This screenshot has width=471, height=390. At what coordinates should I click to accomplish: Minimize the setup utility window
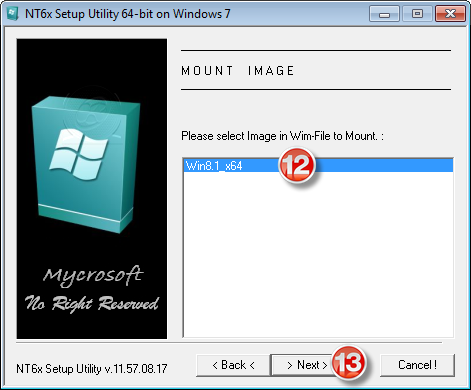point(384,14)
